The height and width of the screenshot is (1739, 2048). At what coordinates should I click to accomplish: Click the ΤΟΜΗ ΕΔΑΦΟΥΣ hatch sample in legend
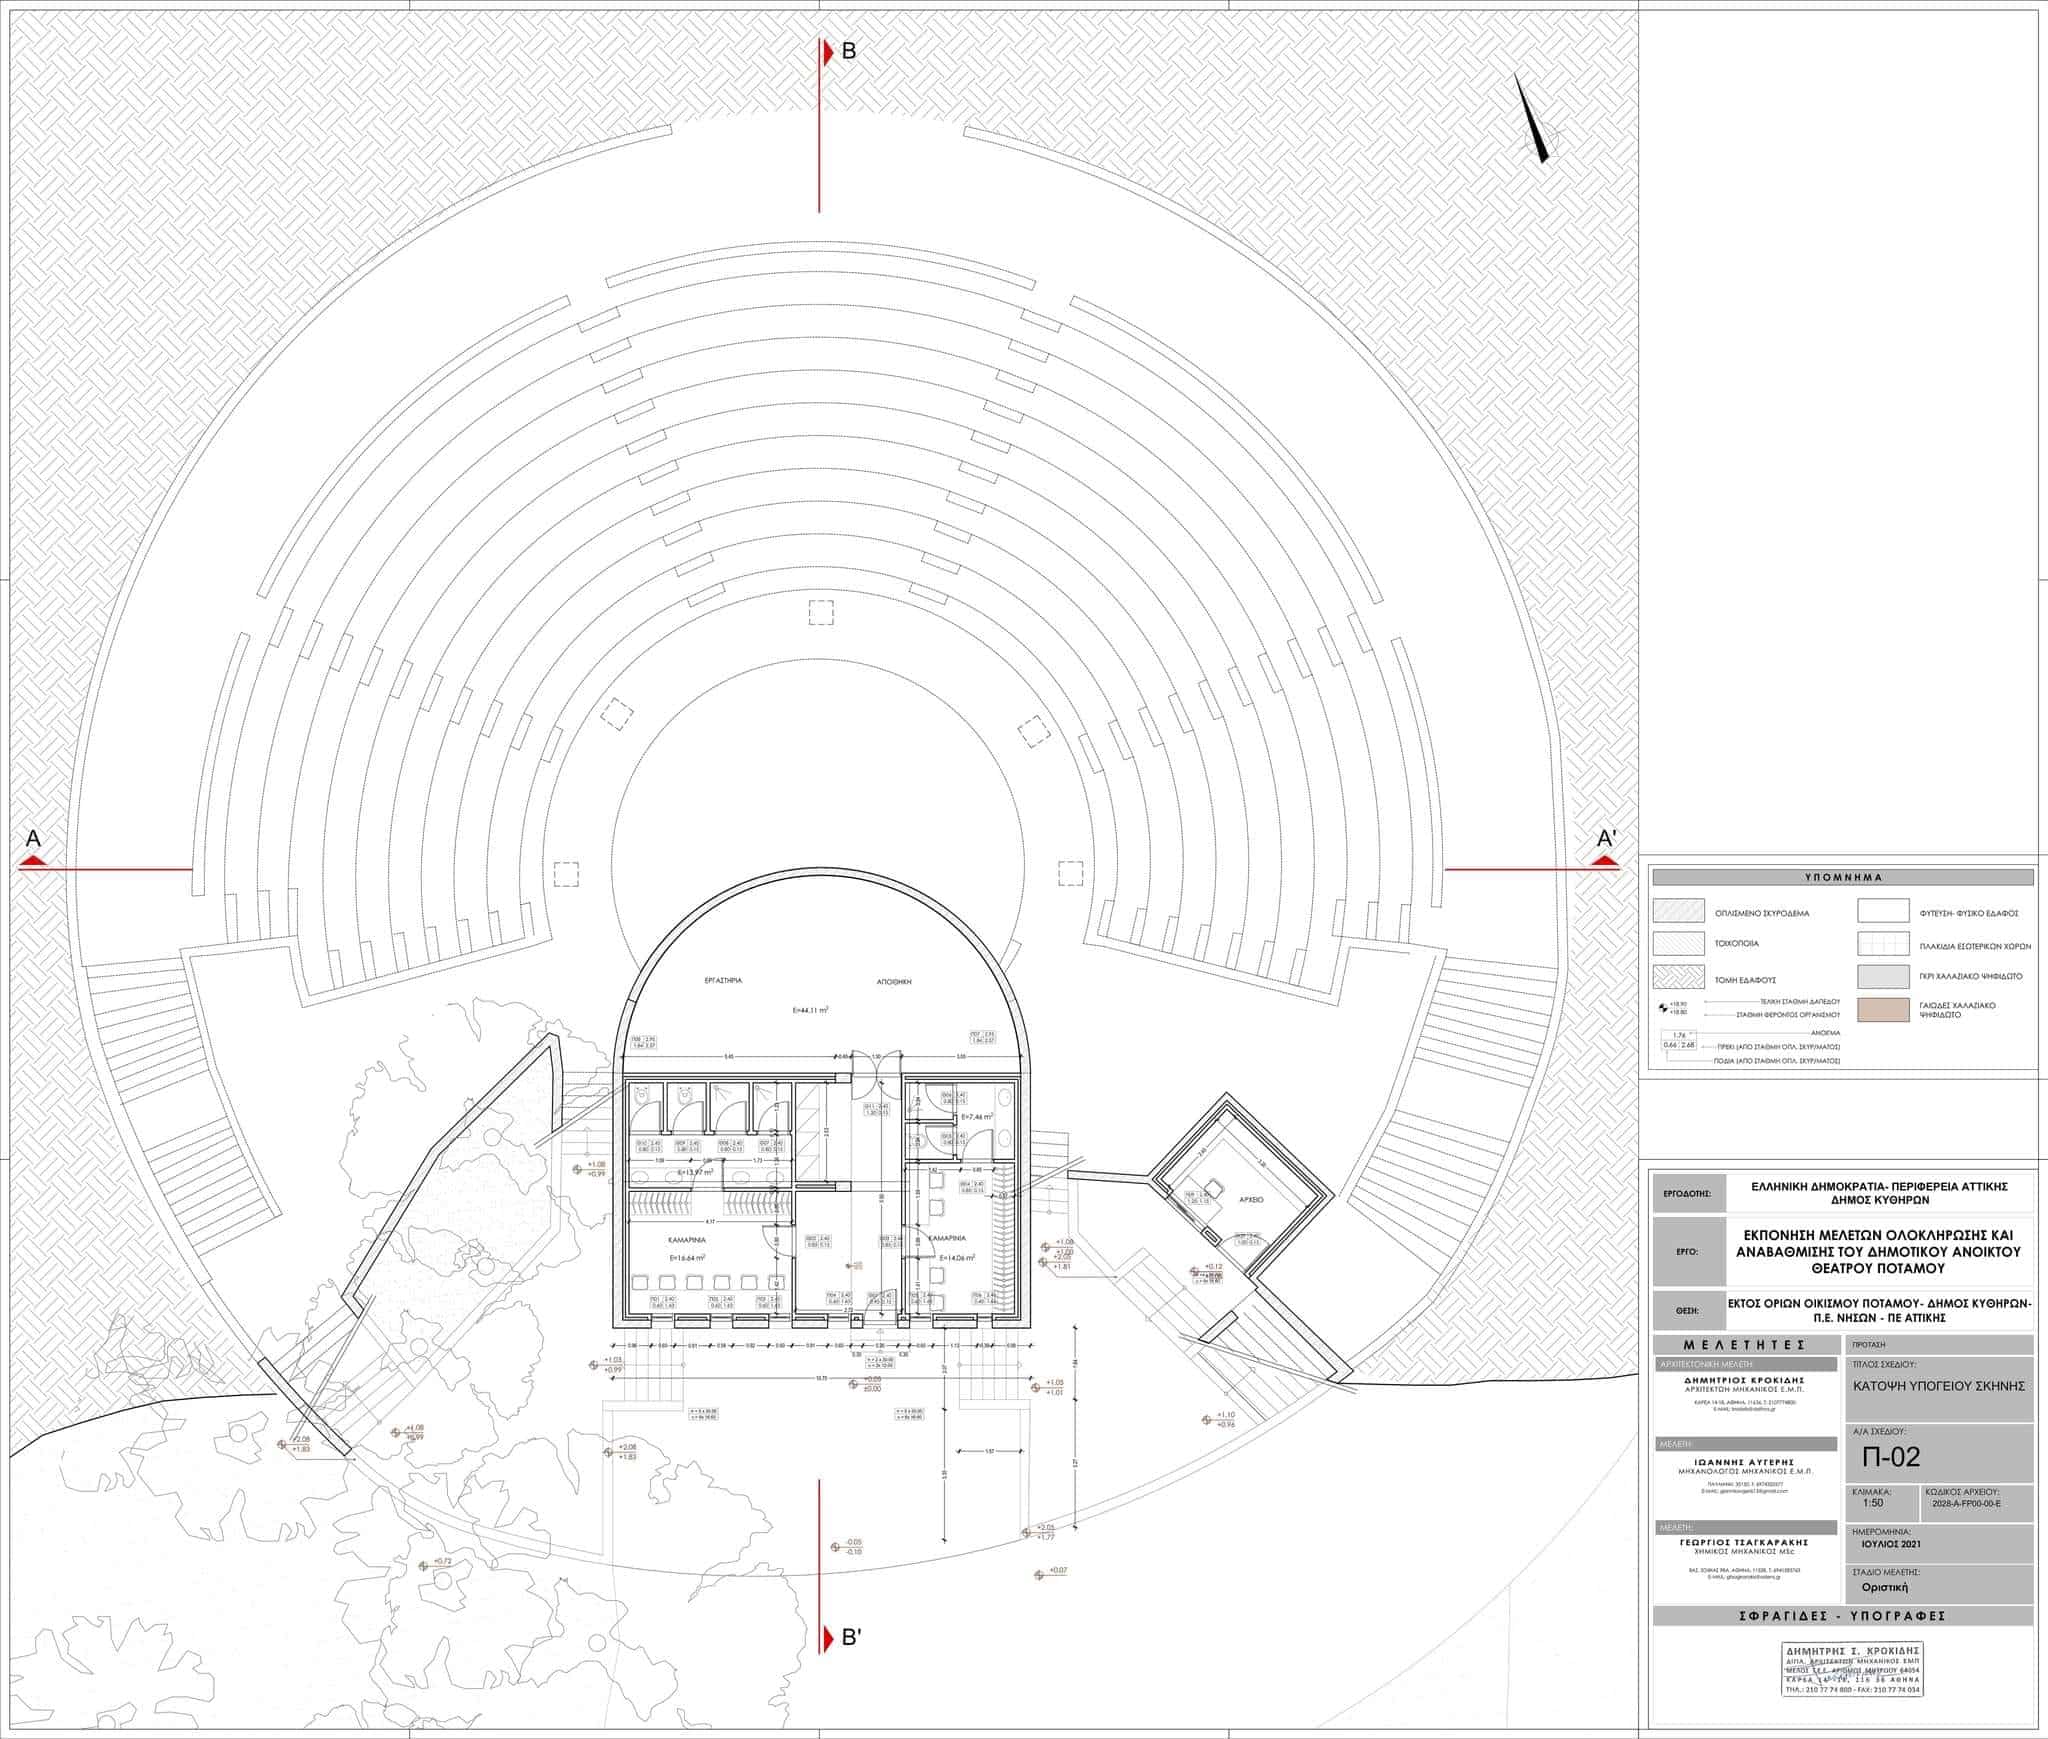tap(1678, 976)
